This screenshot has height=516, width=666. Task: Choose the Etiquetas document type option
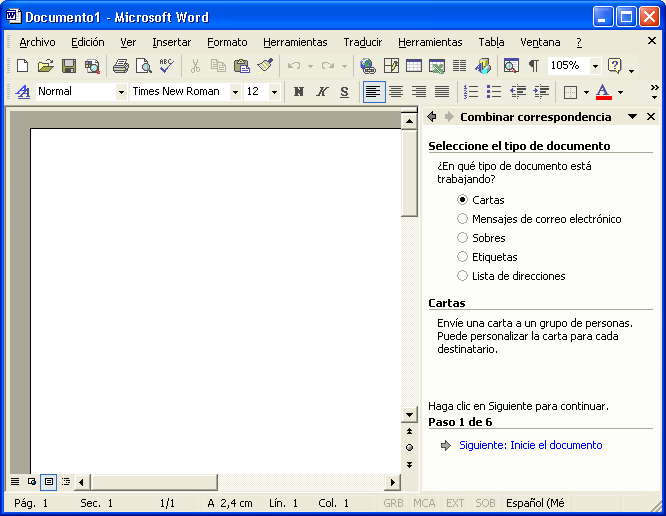click(x=462, y=257)
